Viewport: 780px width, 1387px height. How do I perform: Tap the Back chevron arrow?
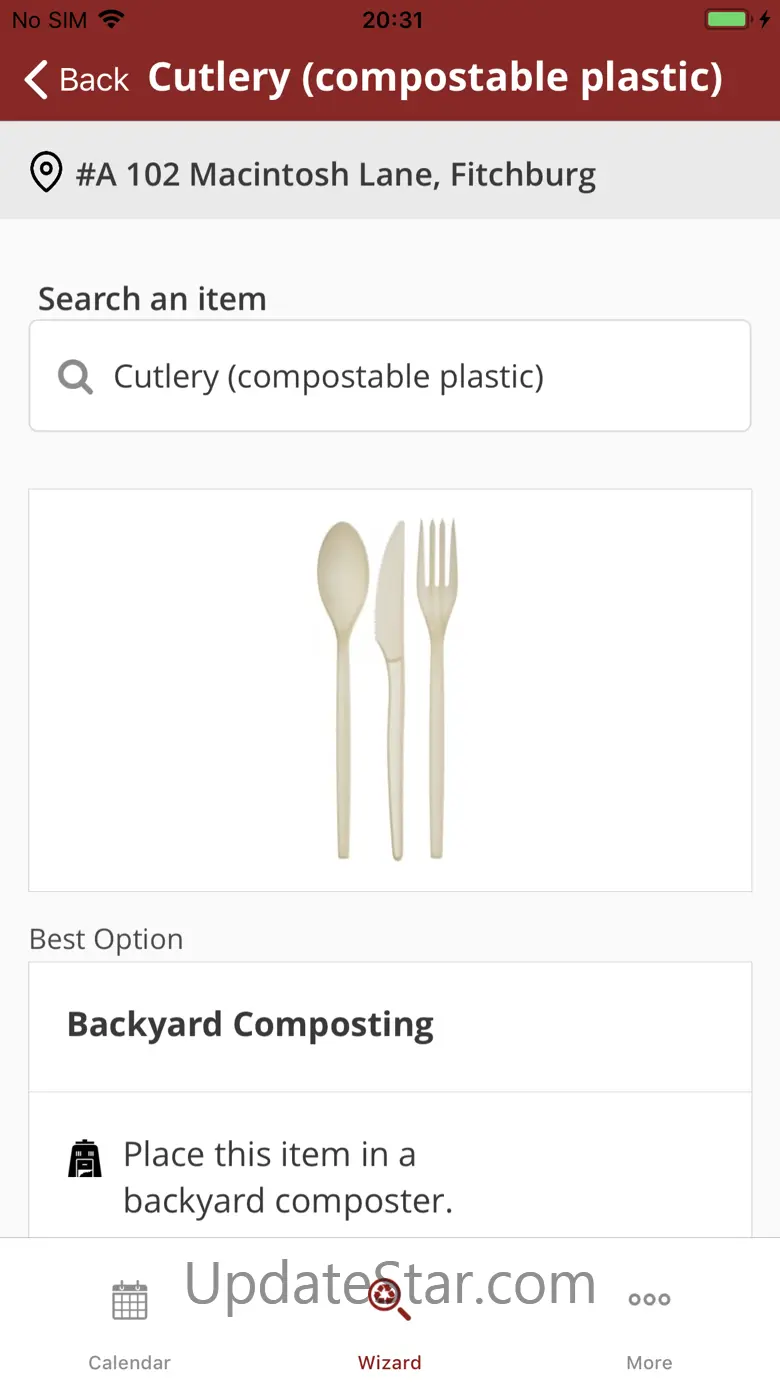pyautogui.click(x=36, y=79)
